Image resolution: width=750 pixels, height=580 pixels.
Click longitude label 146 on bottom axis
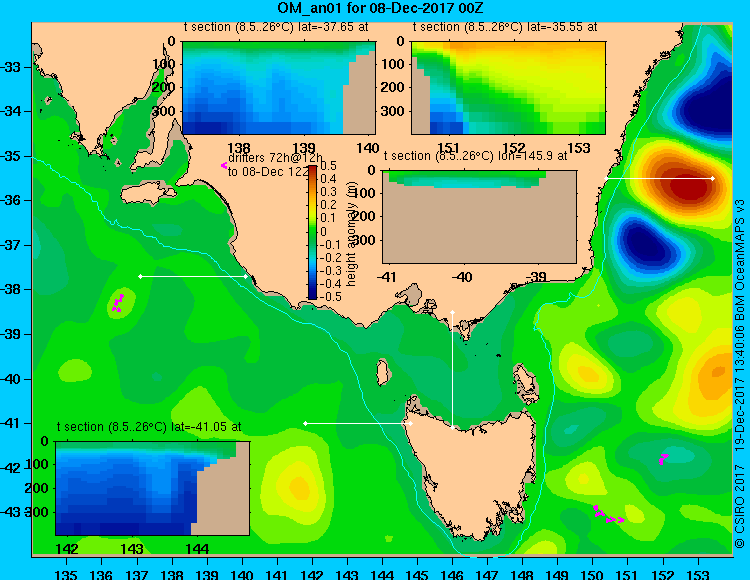tap(452, 574)
